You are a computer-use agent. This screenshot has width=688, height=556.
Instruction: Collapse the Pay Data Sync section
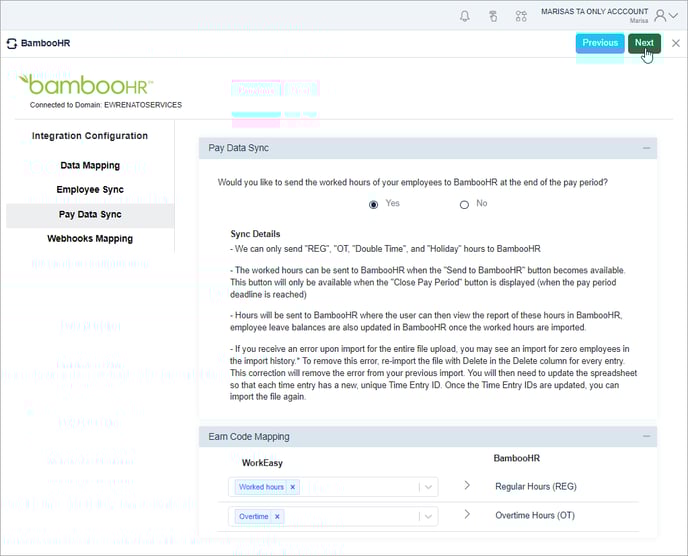(646, 148)
